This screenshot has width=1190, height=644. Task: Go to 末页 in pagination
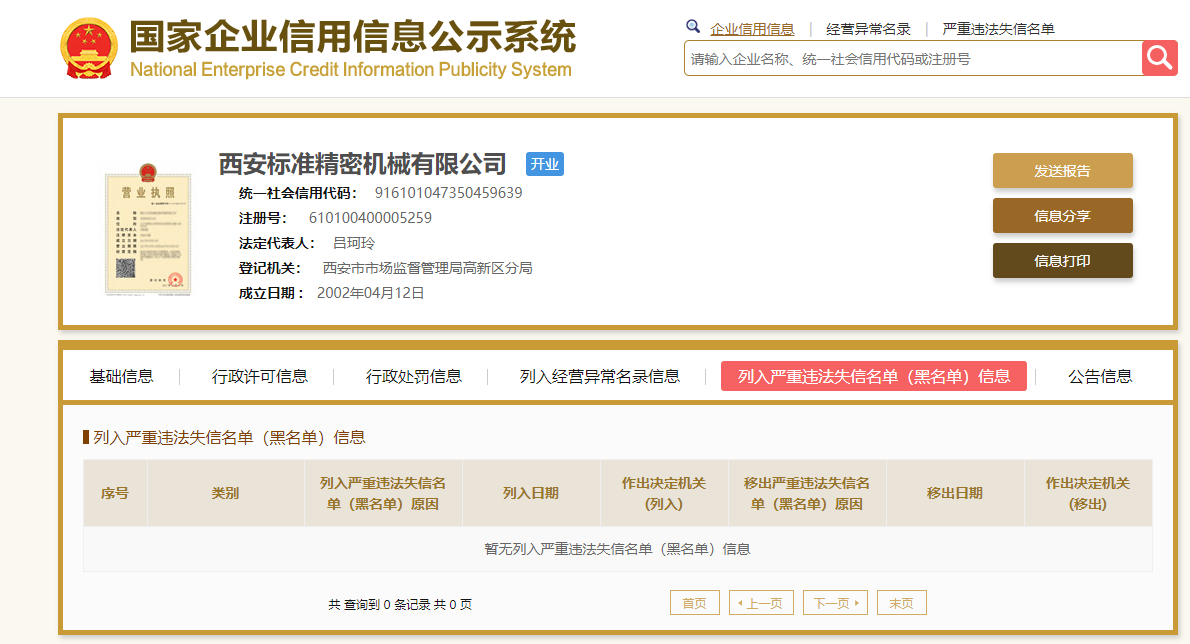(x=902, y=603)
